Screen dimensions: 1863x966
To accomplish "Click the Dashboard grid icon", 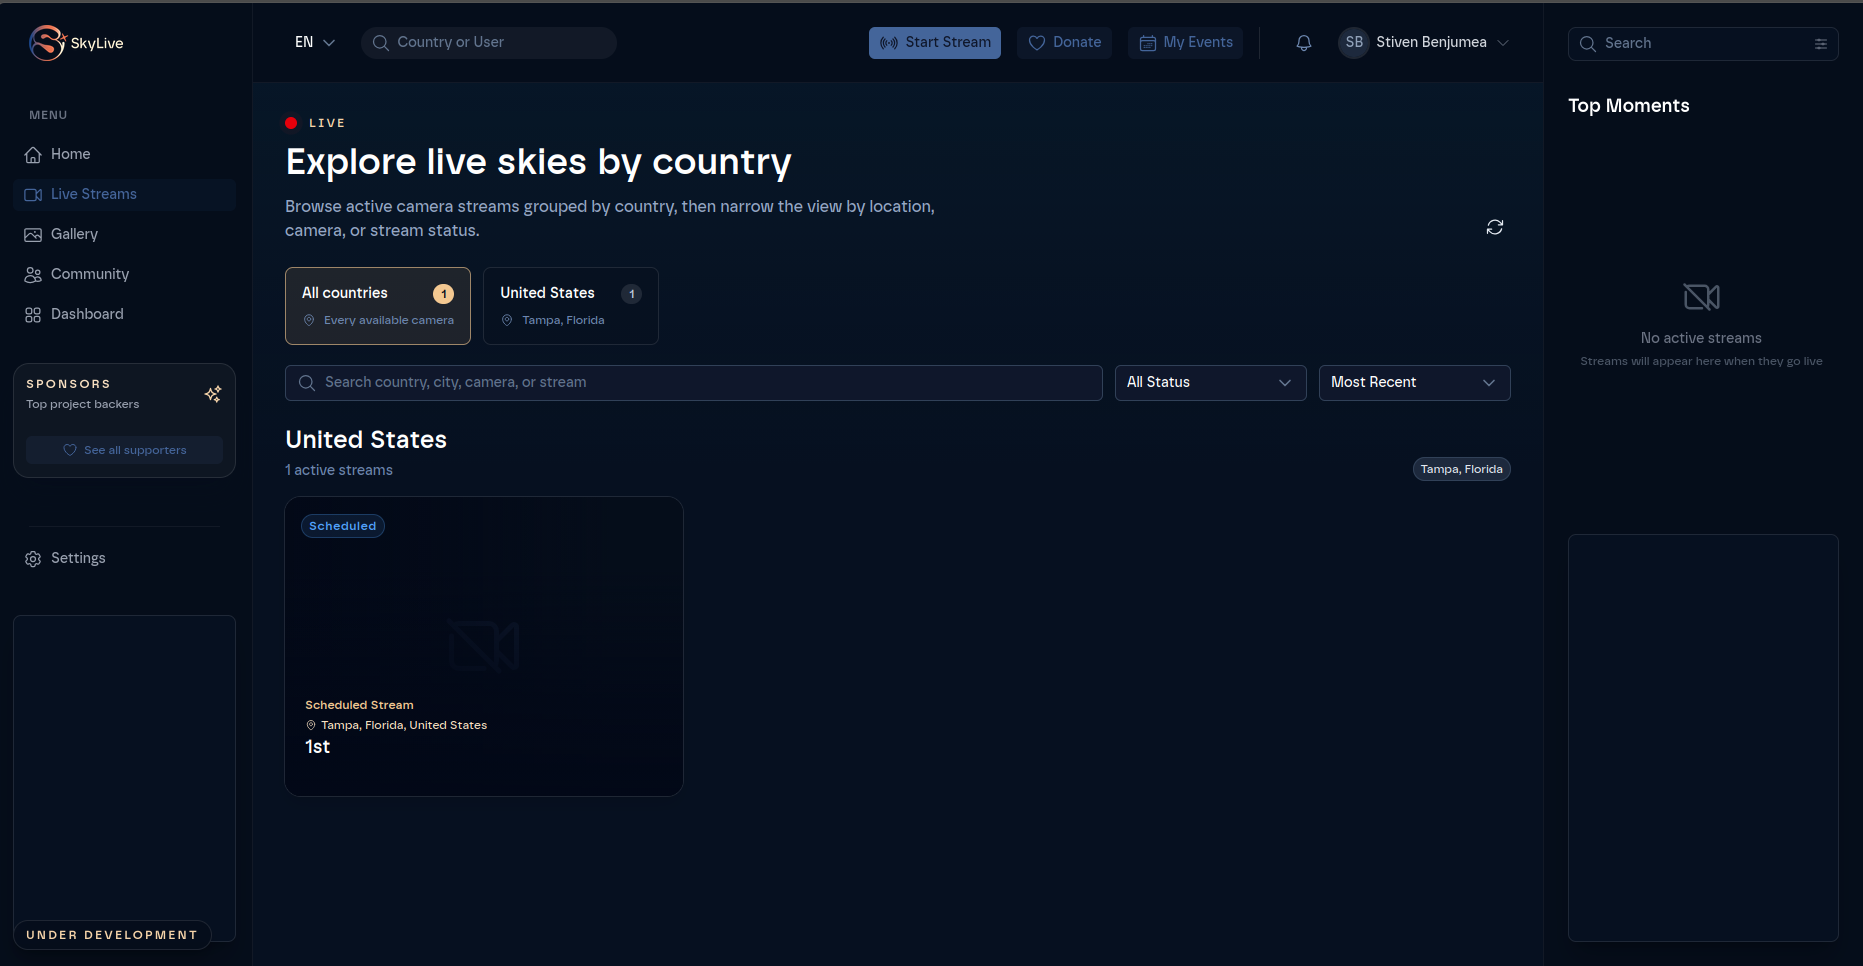I will tap(33, 315).
